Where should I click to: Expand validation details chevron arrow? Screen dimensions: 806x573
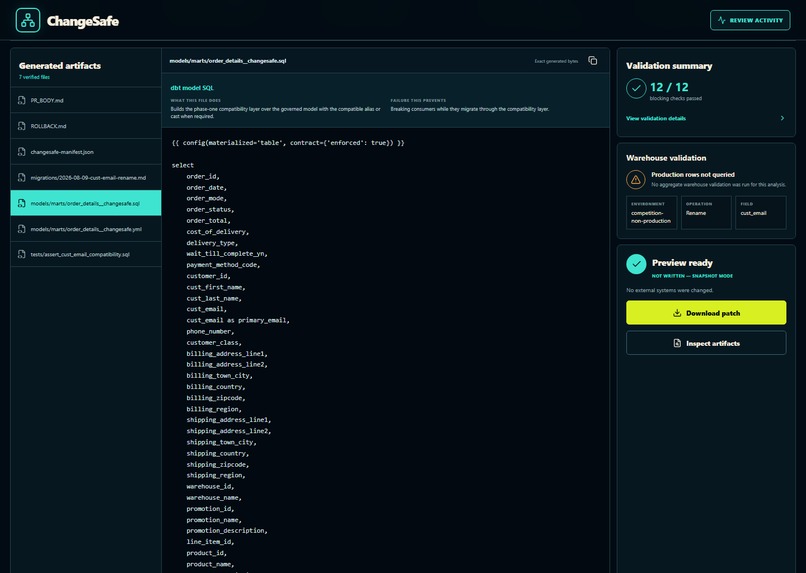click(782, 118)
